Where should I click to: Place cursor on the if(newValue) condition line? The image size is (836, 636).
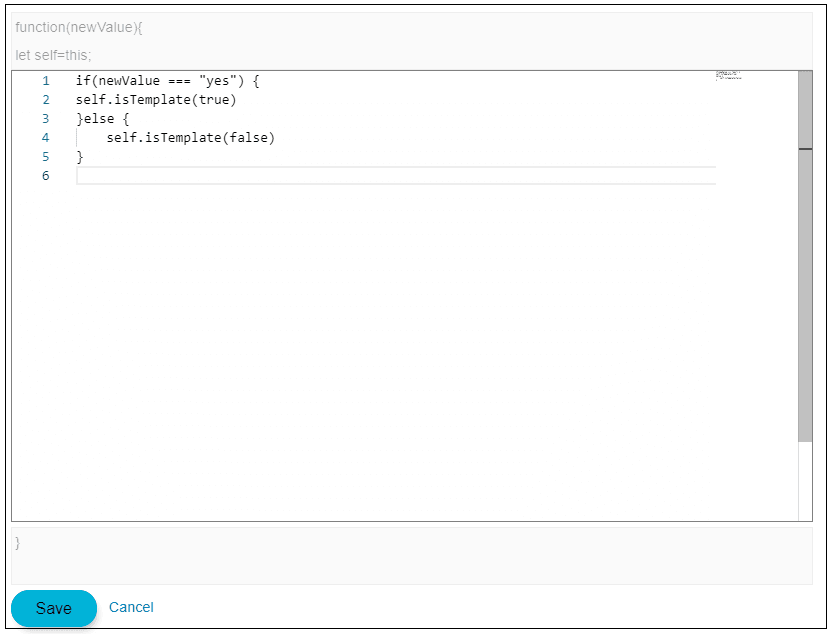160,80
